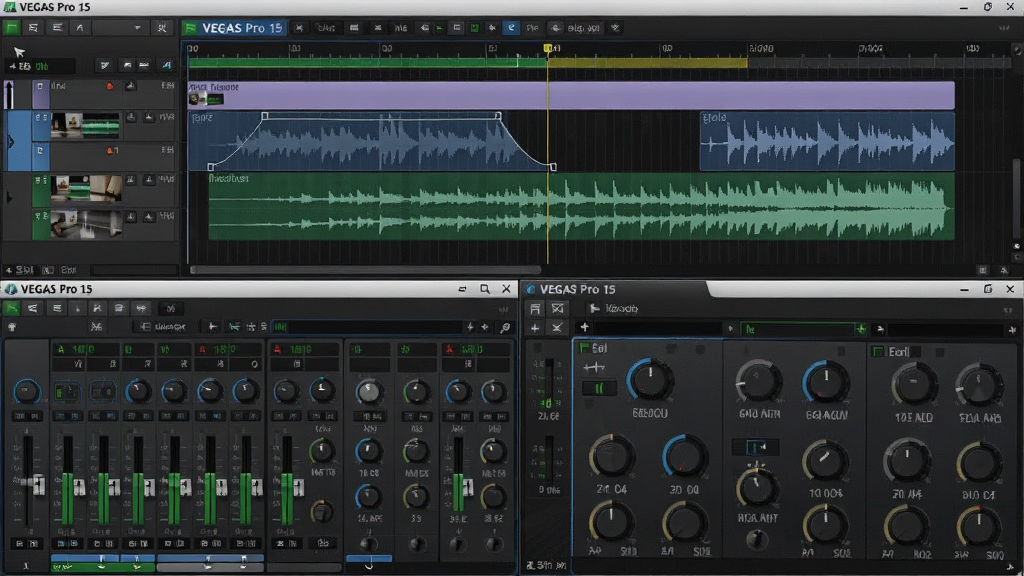Select the blue audio clip labeled Ejole

pos(827,141)
